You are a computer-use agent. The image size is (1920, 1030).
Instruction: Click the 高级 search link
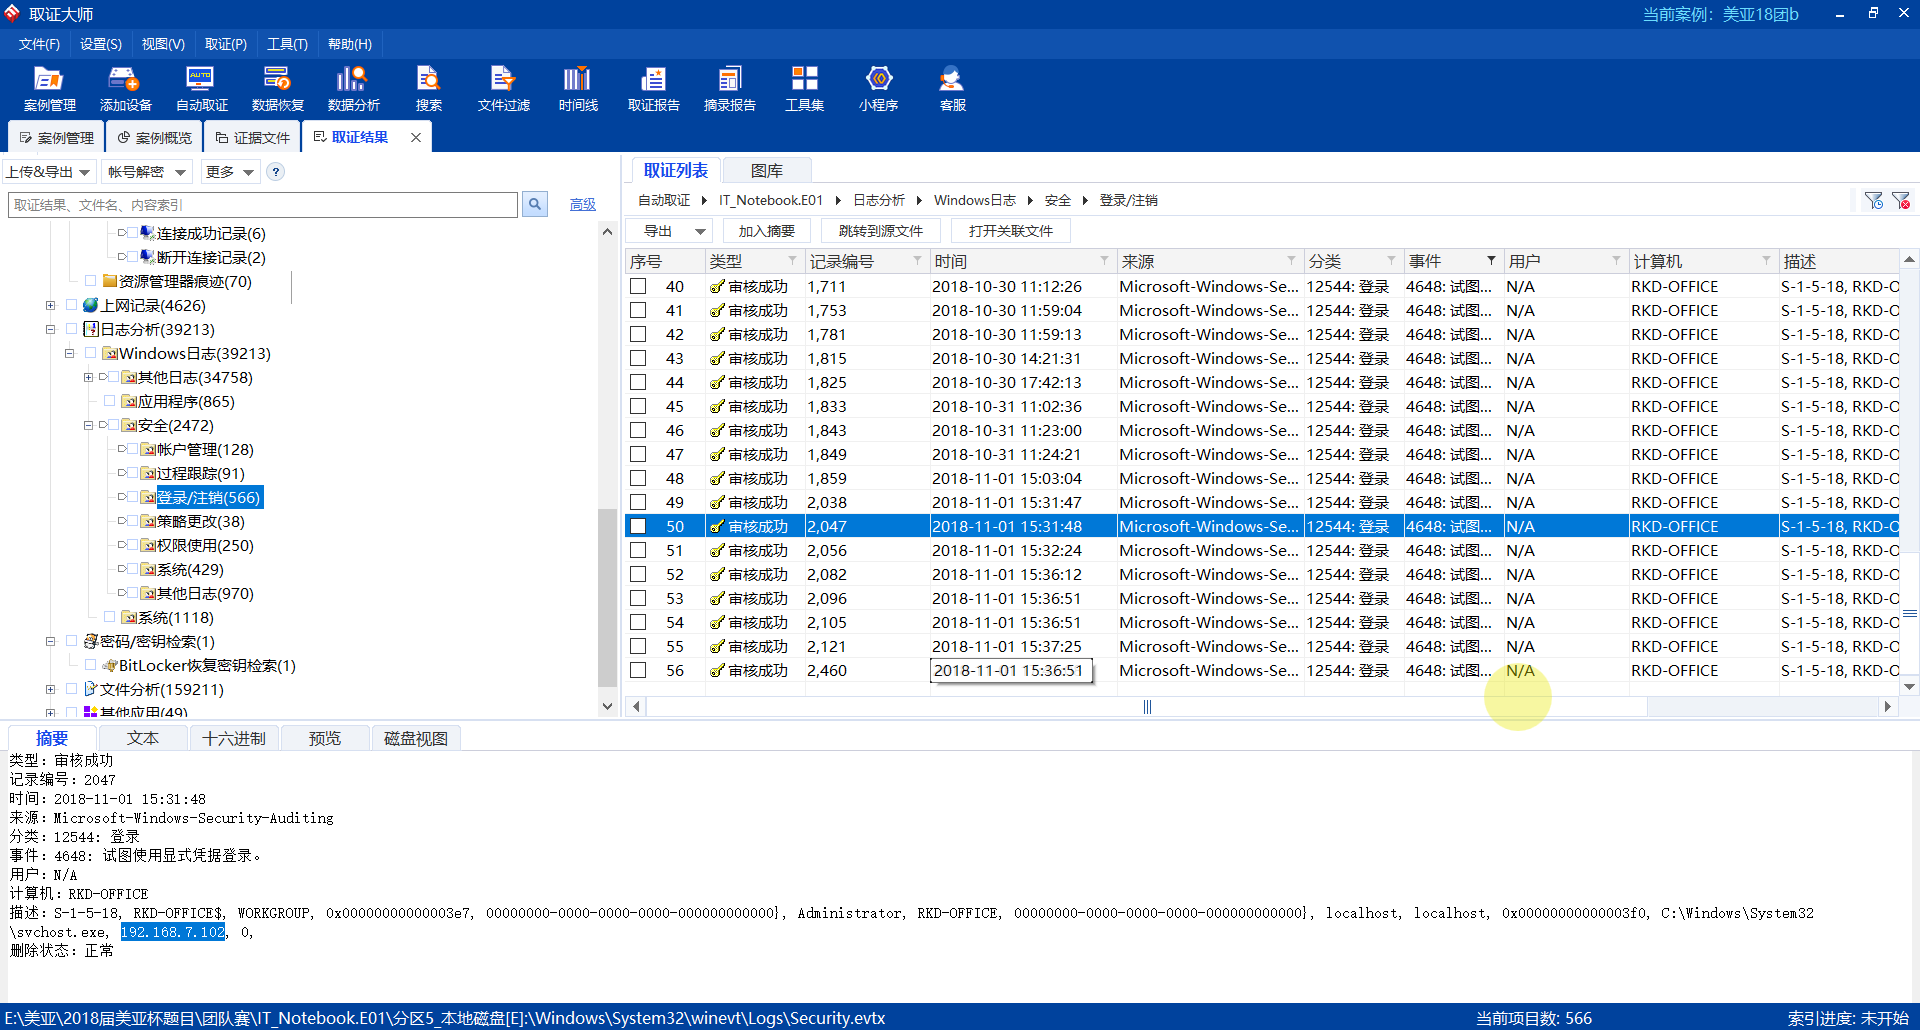pyautogui.click(x=583, y=204)
